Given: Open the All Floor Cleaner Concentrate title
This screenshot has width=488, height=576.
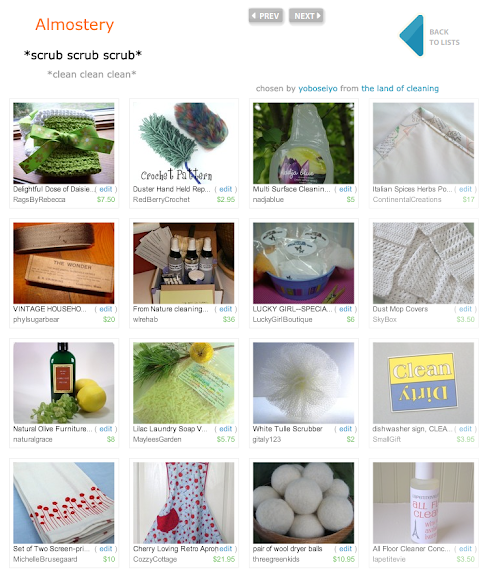Looking at the screenshot, I should (x=411, y=548).
